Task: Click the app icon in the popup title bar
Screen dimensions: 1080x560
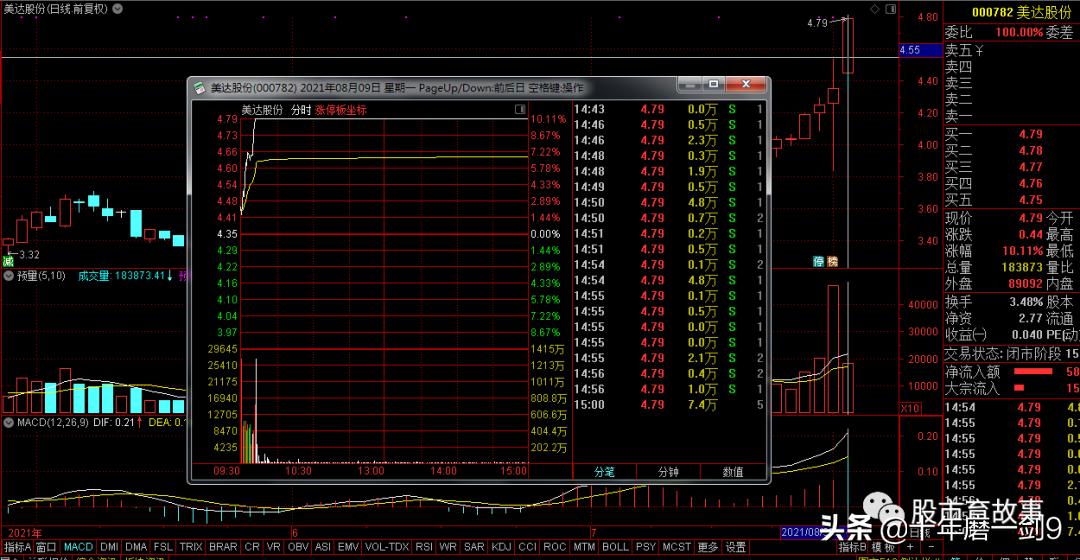Action: coord(199,88)
